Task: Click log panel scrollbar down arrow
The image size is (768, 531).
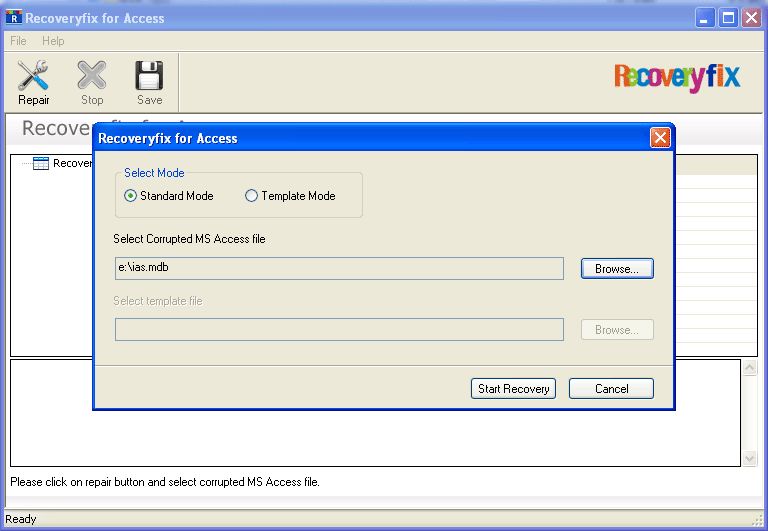Action: point(750,459)
